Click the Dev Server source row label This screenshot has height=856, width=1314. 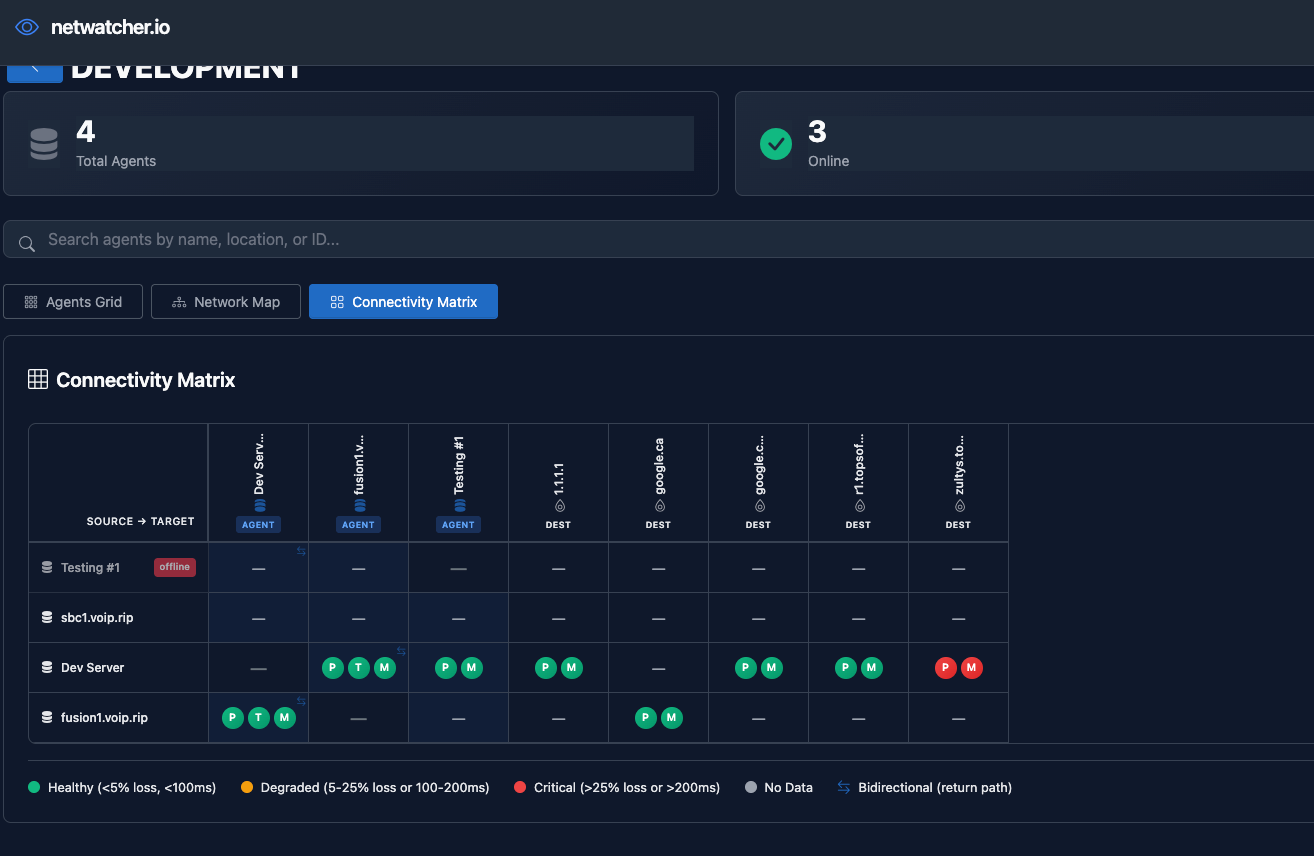pyautogui.click(x=92, y=668)
